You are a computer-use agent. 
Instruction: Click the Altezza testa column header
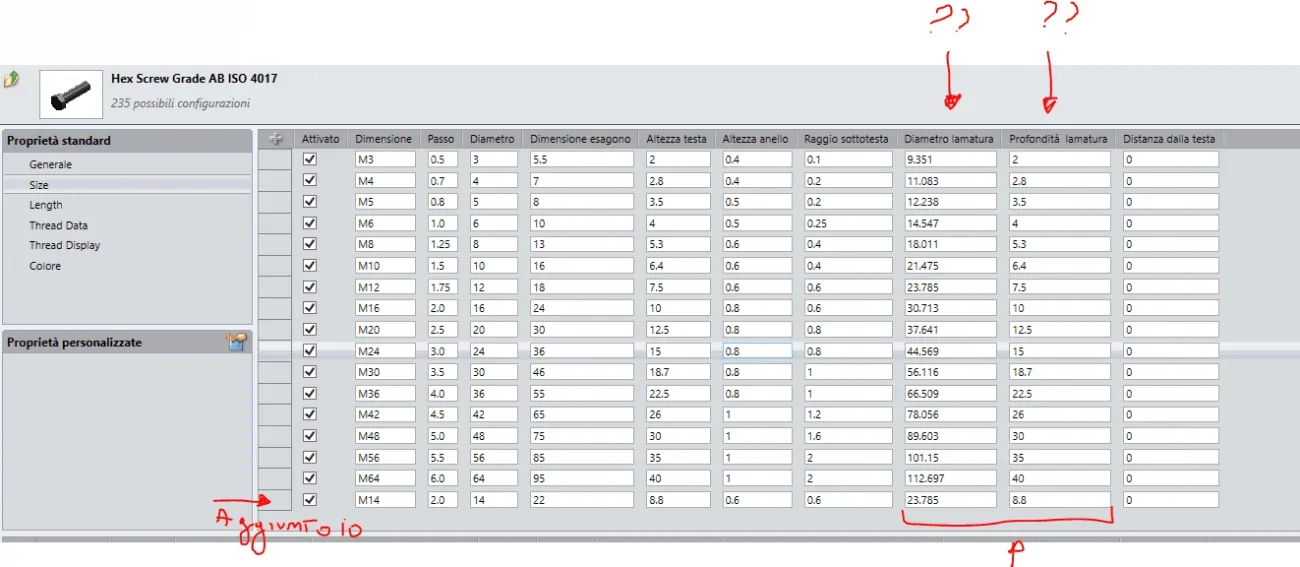[x=675, y=139]
